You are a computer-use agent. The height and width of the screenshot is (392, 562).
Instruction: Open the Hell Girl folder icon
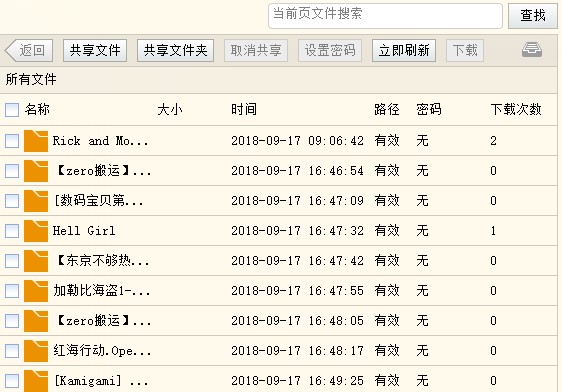36,231
